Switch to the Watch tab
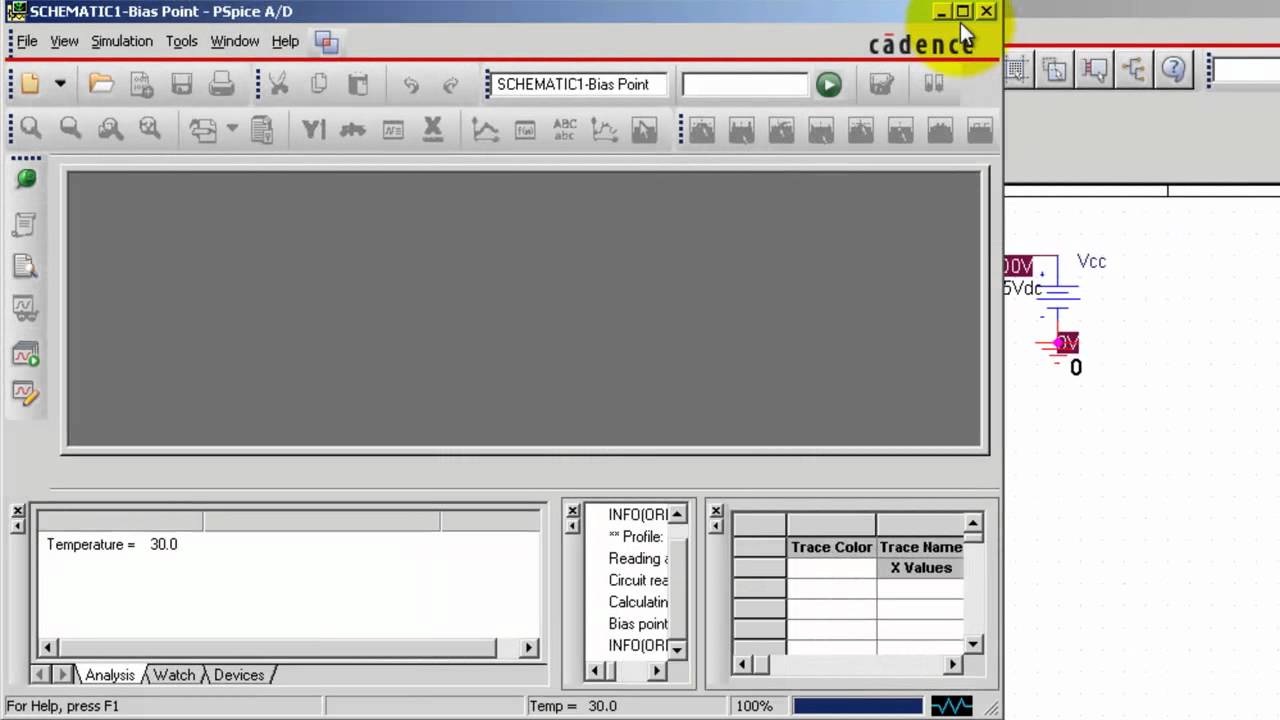This screenshot has width=1280, height=720. tap(174, 675)
